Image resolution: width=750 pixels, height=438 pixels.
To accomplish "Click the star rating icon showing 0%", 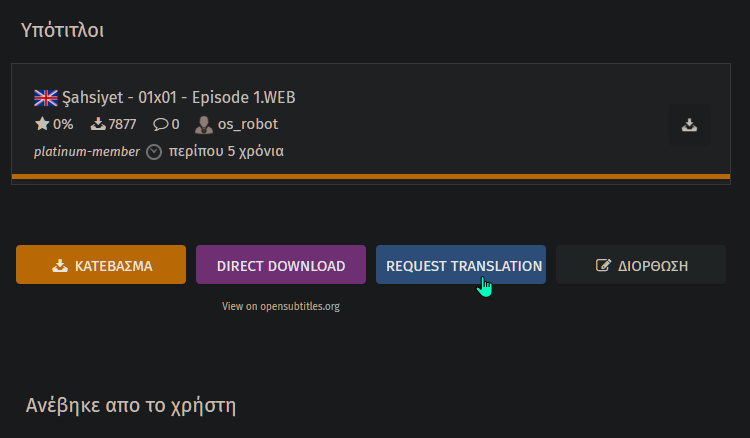I will 42,124.
